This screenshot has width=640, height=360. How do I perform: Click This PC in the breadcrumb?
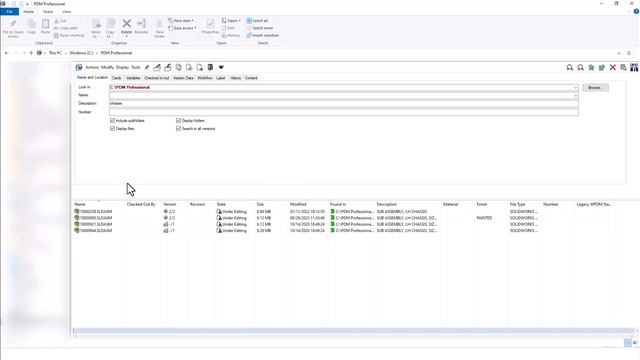point(55,53)
